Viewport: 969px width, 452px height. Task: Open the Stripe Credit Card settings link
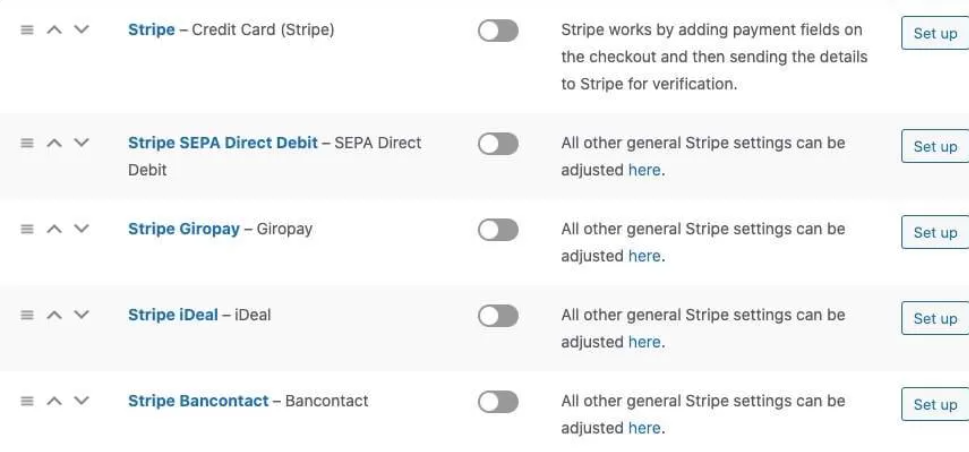click(x=148, y=30)
